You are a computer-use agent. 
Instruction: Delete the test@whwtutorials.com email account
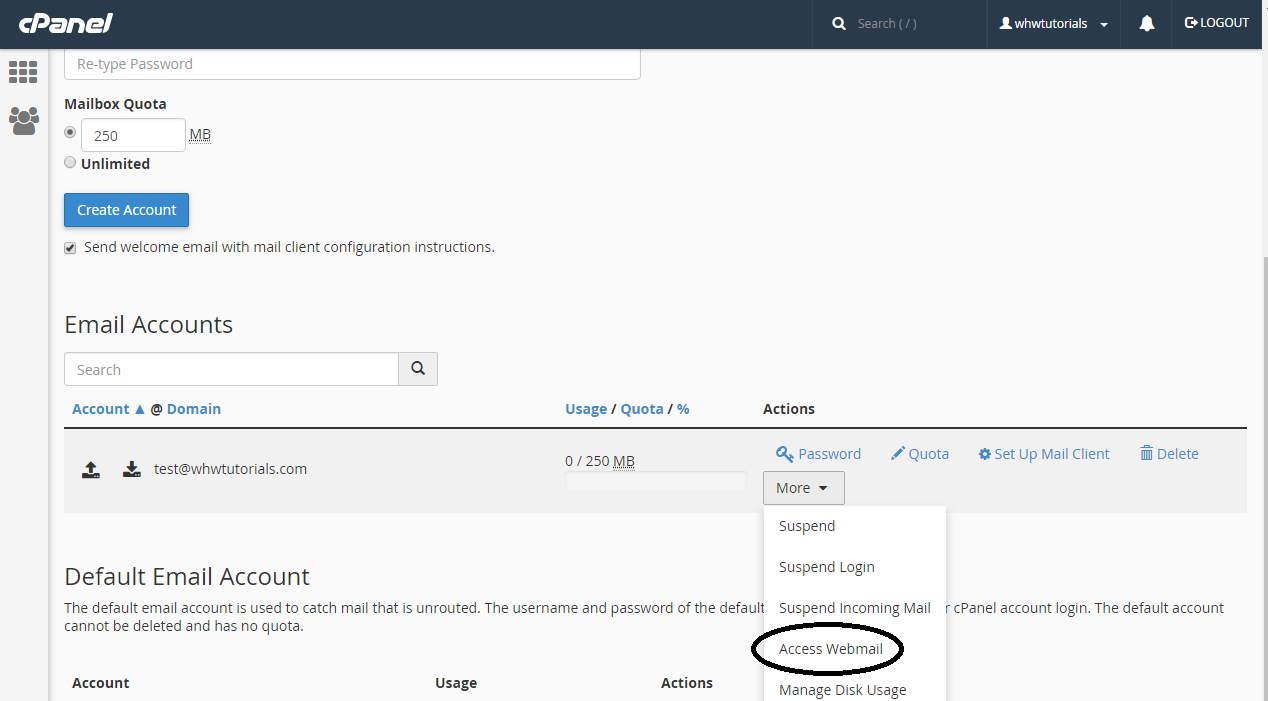pyautogui.click(x=1168, y=453)
